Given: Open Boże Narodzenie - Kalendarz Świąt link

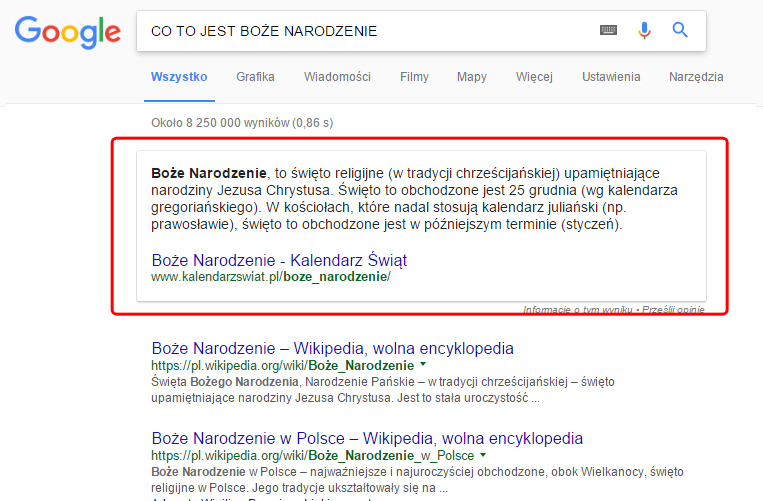Looking at the screenshot, I should (x=279, y=260).
